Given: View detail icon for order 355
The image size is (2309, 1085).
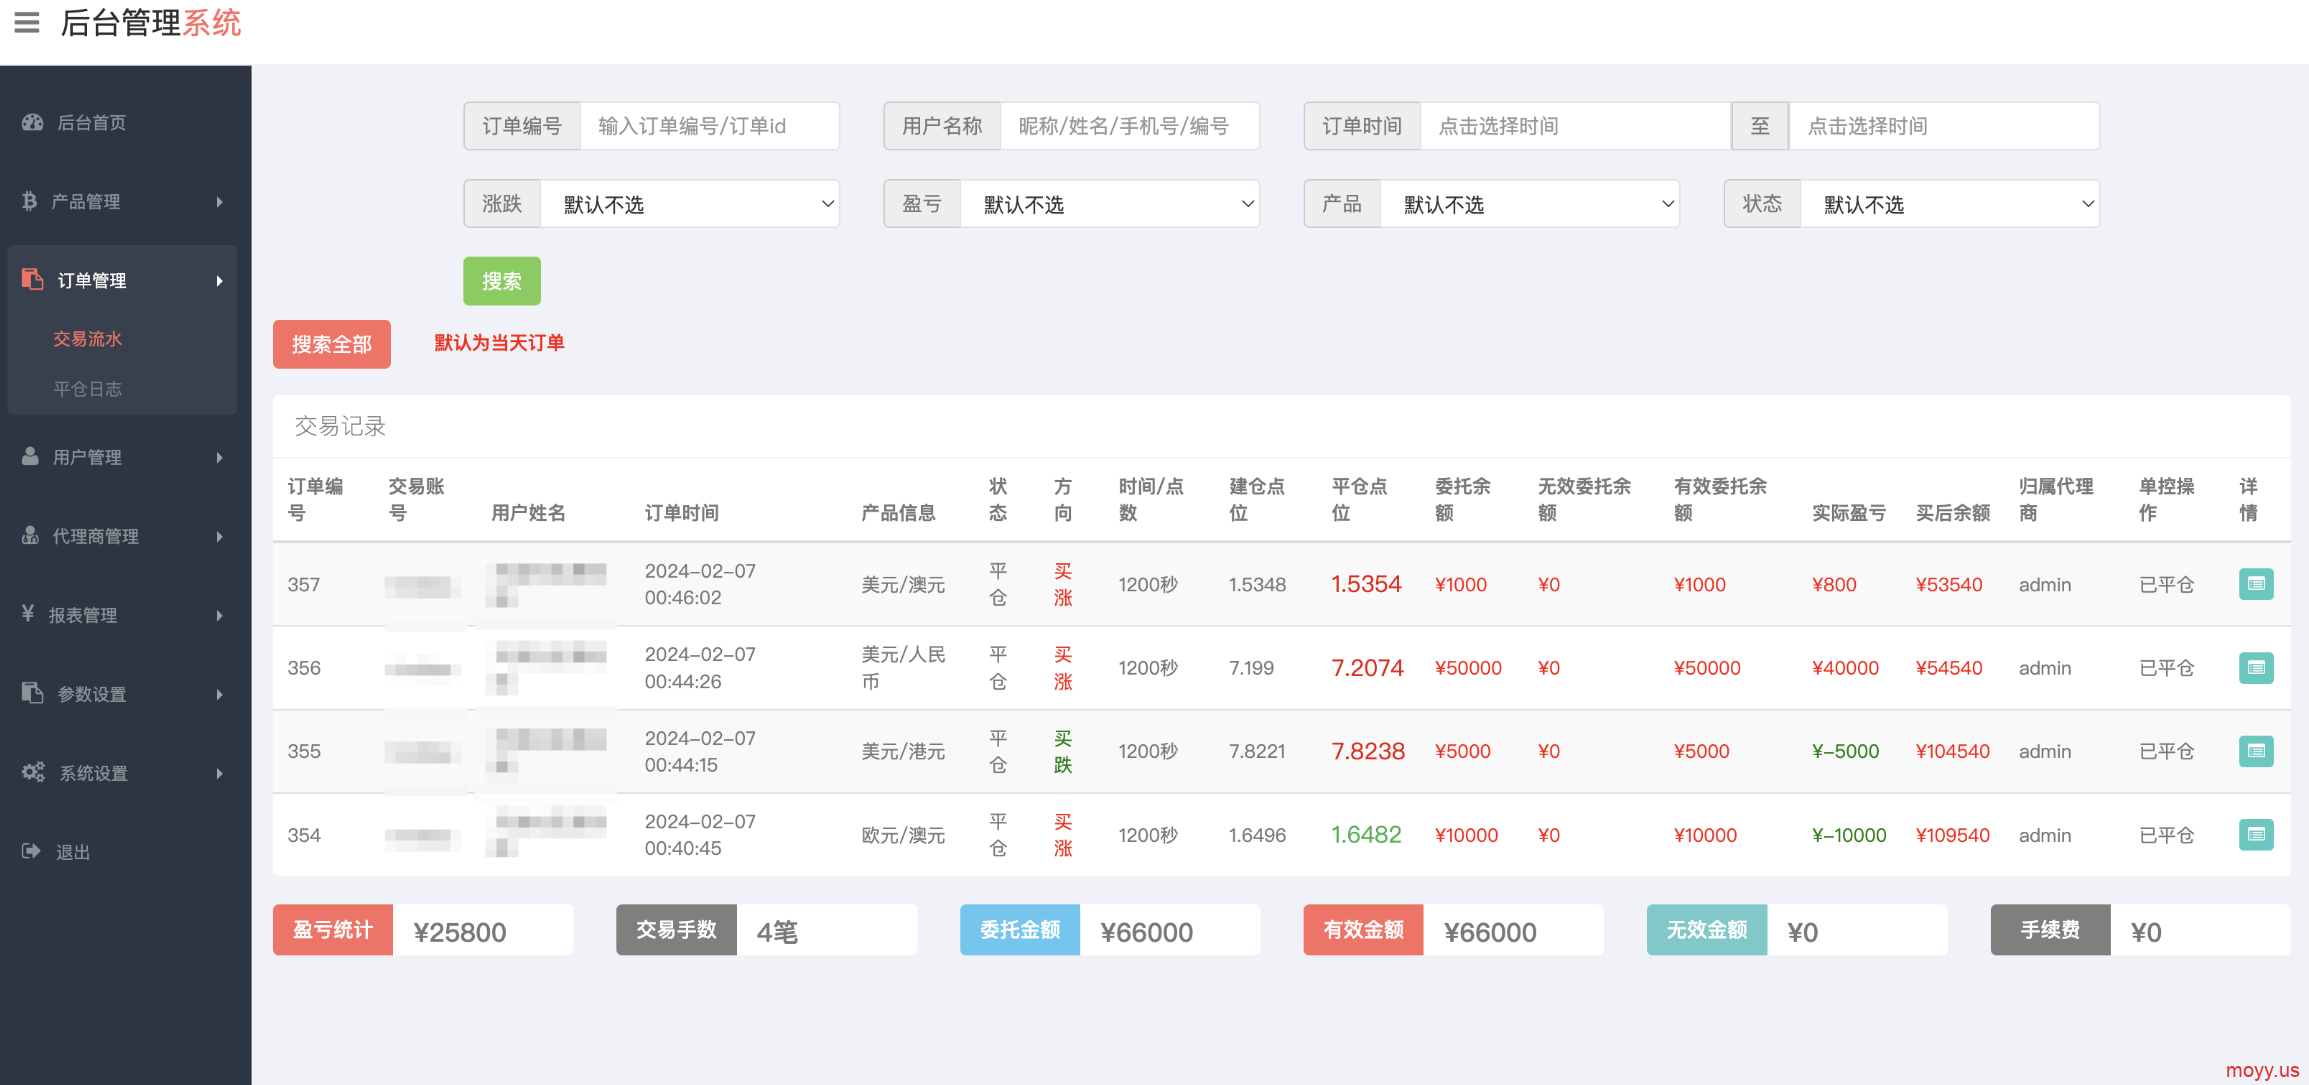Looking at the screenshot, I should point(2255,751).
